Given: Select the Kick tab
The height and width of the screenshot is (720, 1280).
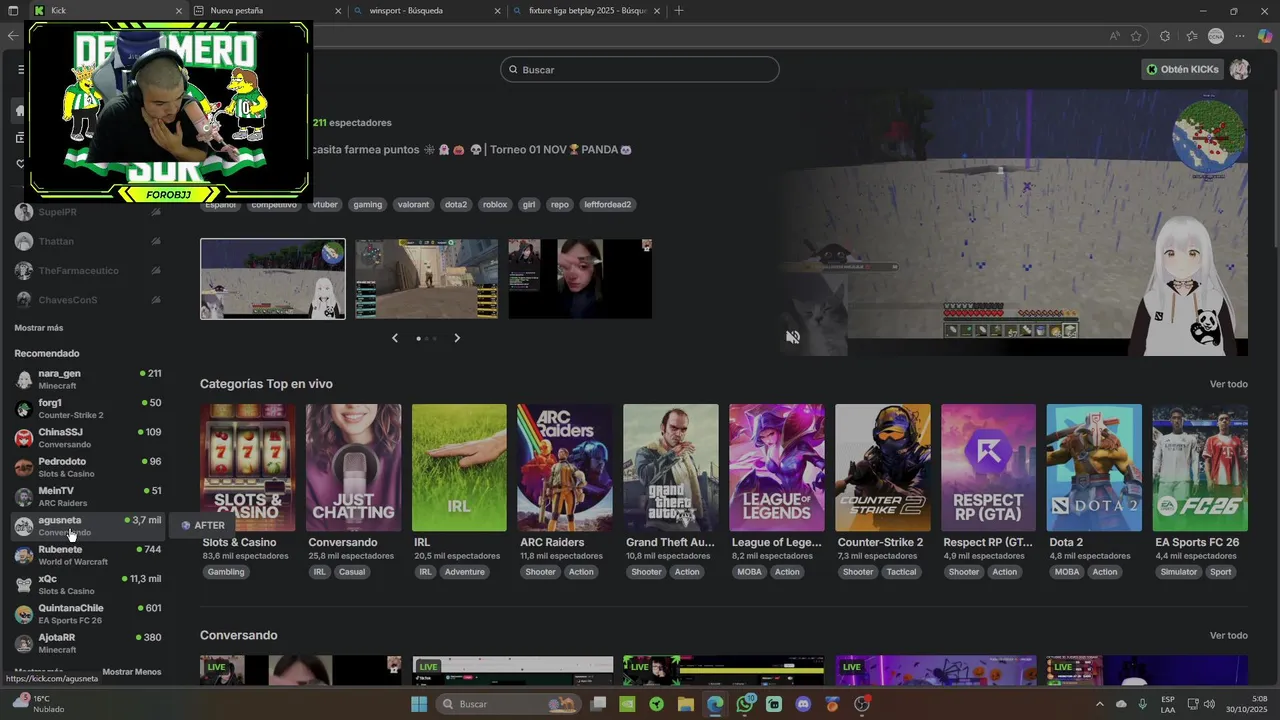Looking at the screenshot, I should coord(108,11).
